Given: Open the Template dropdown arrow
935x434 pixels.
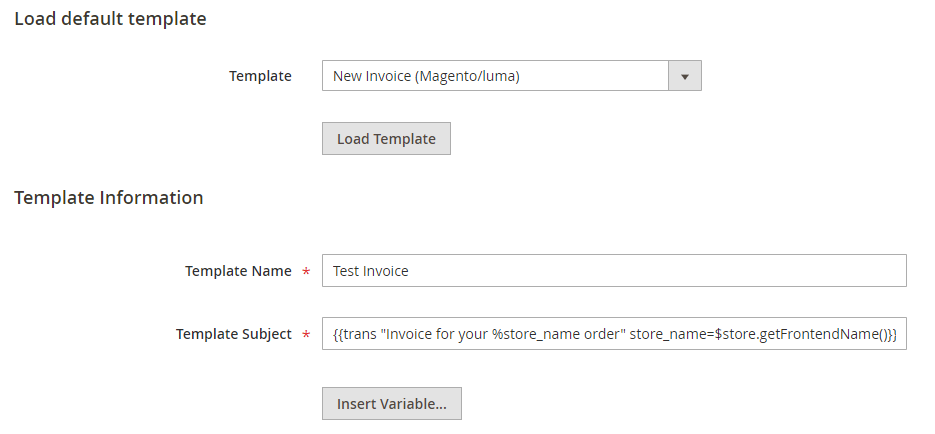Looking at the screenshot, I should [685, 76].
